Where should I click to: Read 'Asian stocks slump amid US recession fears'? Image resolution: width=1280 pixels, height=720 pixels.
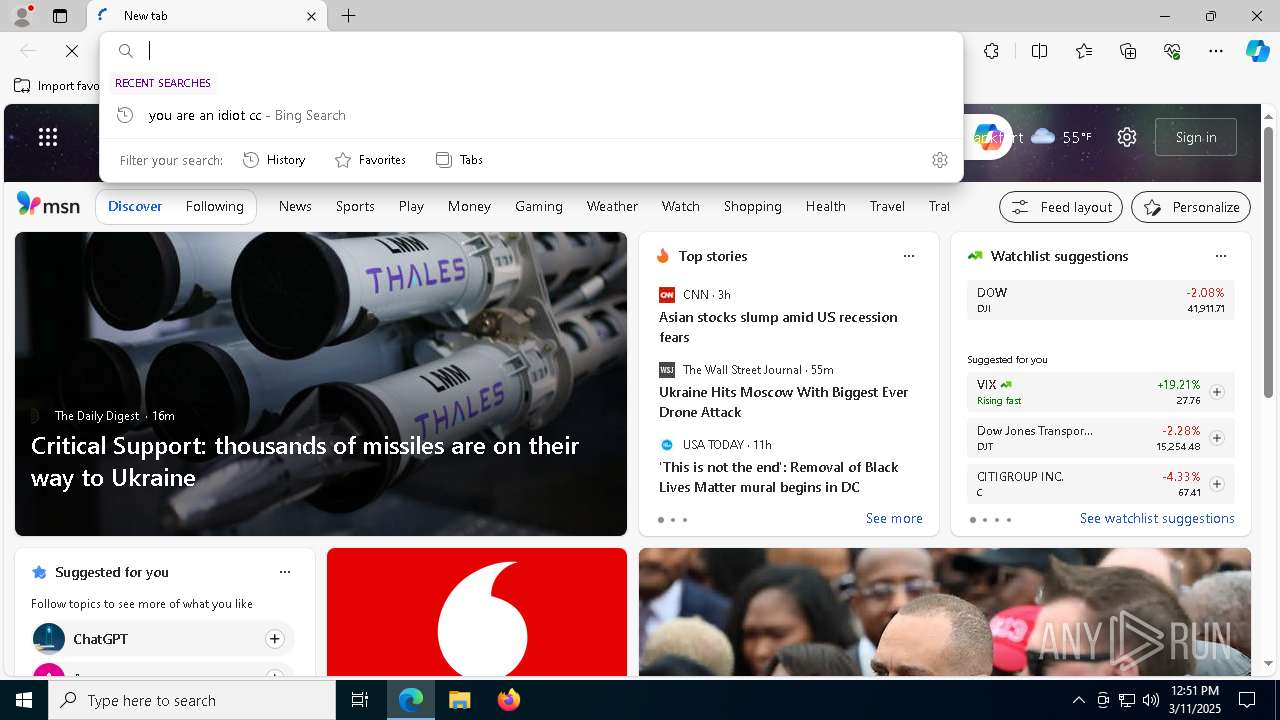click(778, 327)
